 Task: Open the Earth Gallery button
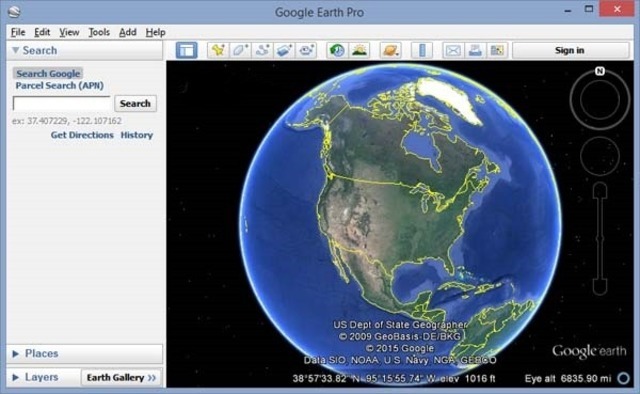pyautogui.click(x=121, y=377)
